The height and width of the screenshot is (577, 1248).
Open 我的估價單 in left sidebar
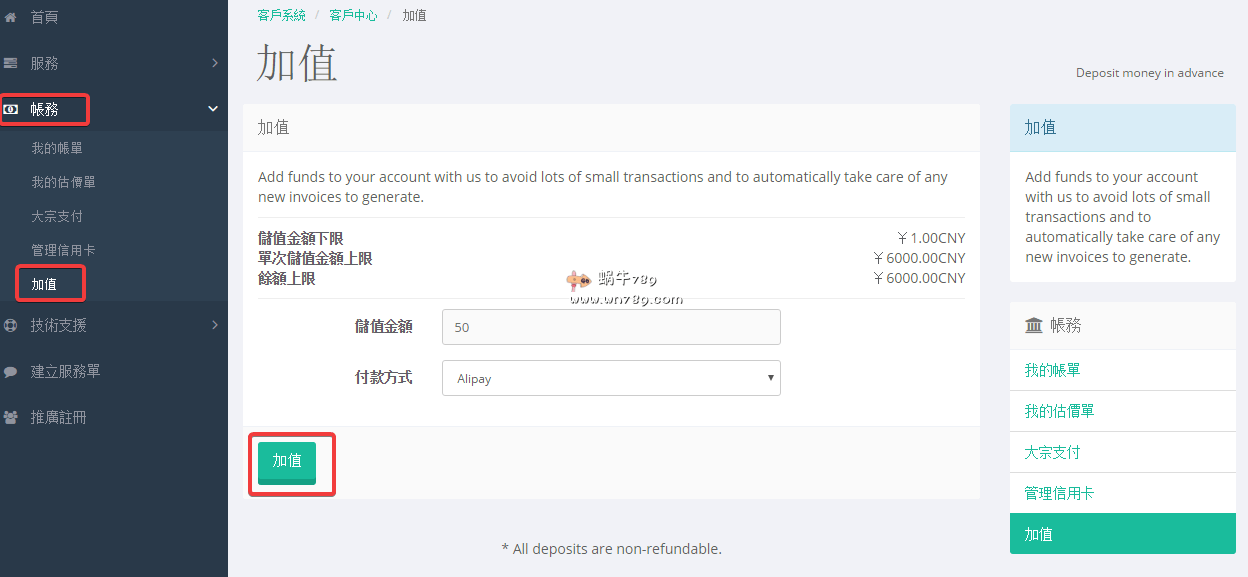pos(63,182)
